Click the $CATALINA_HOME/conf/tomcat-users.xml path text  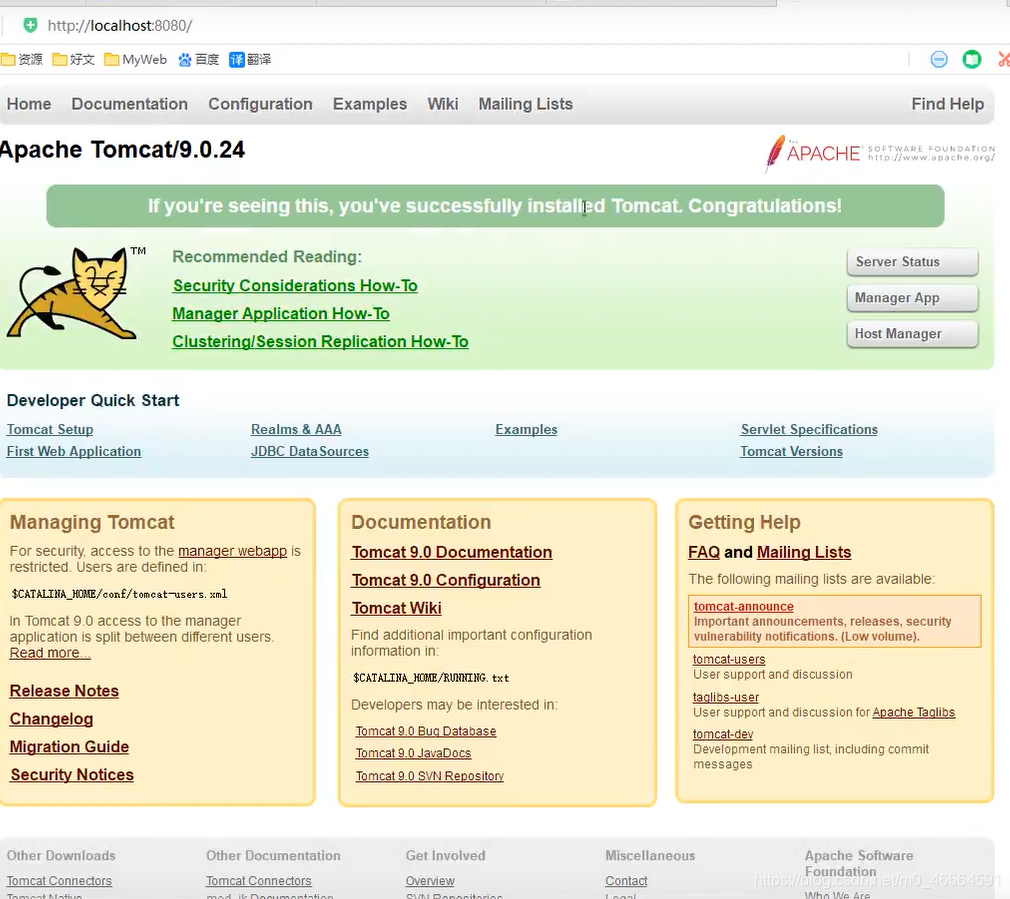click(x=119, y=594)
